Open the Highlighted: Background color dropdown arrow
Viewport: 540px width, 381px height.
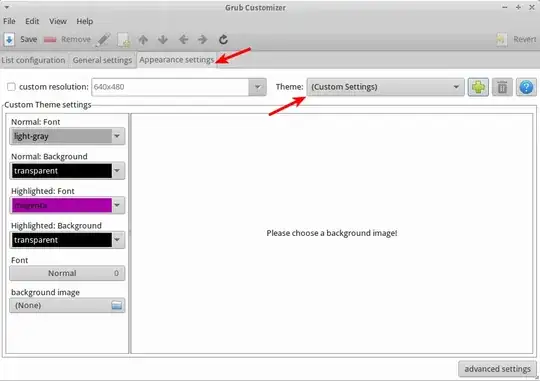pyautogui.click(x=117, y=240)
